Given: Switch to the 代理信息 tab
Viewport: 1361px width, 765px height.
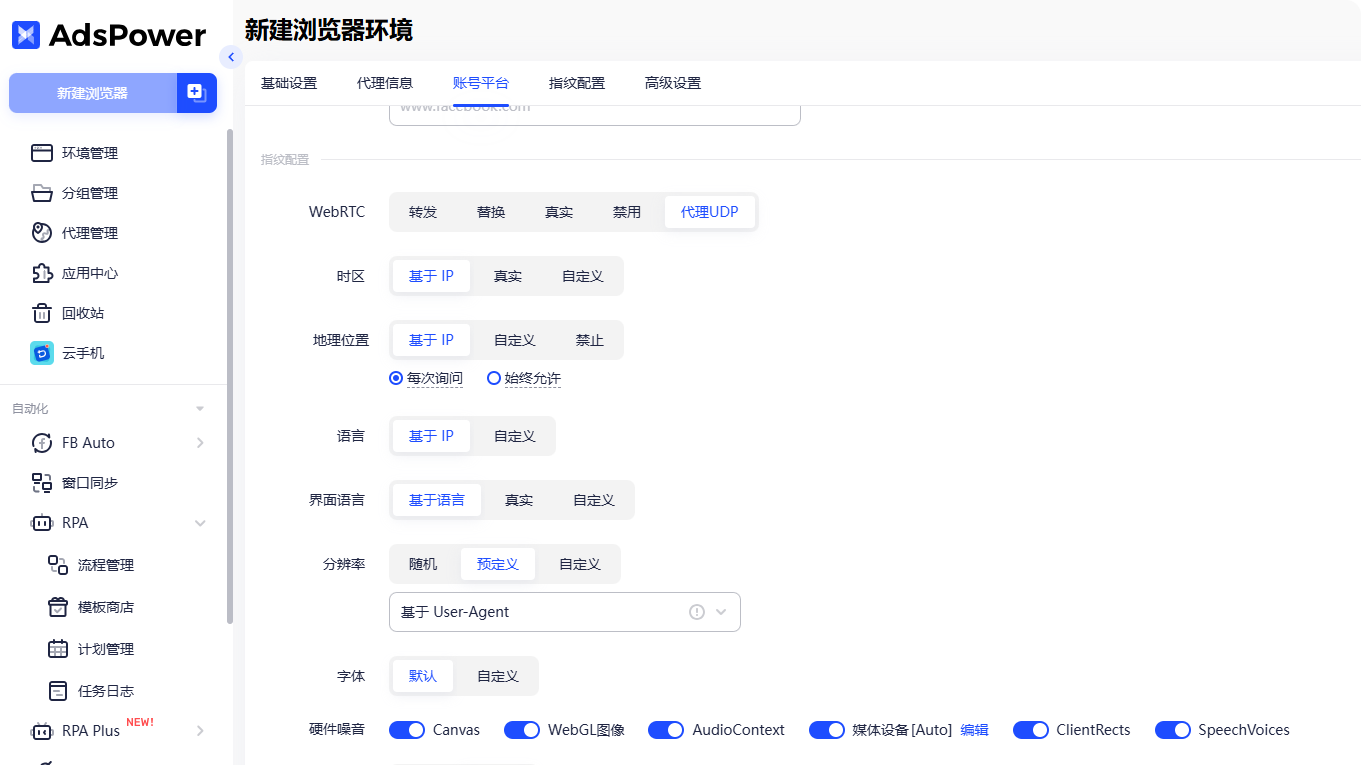Looking at the screenshot, I should pos(385,83).
